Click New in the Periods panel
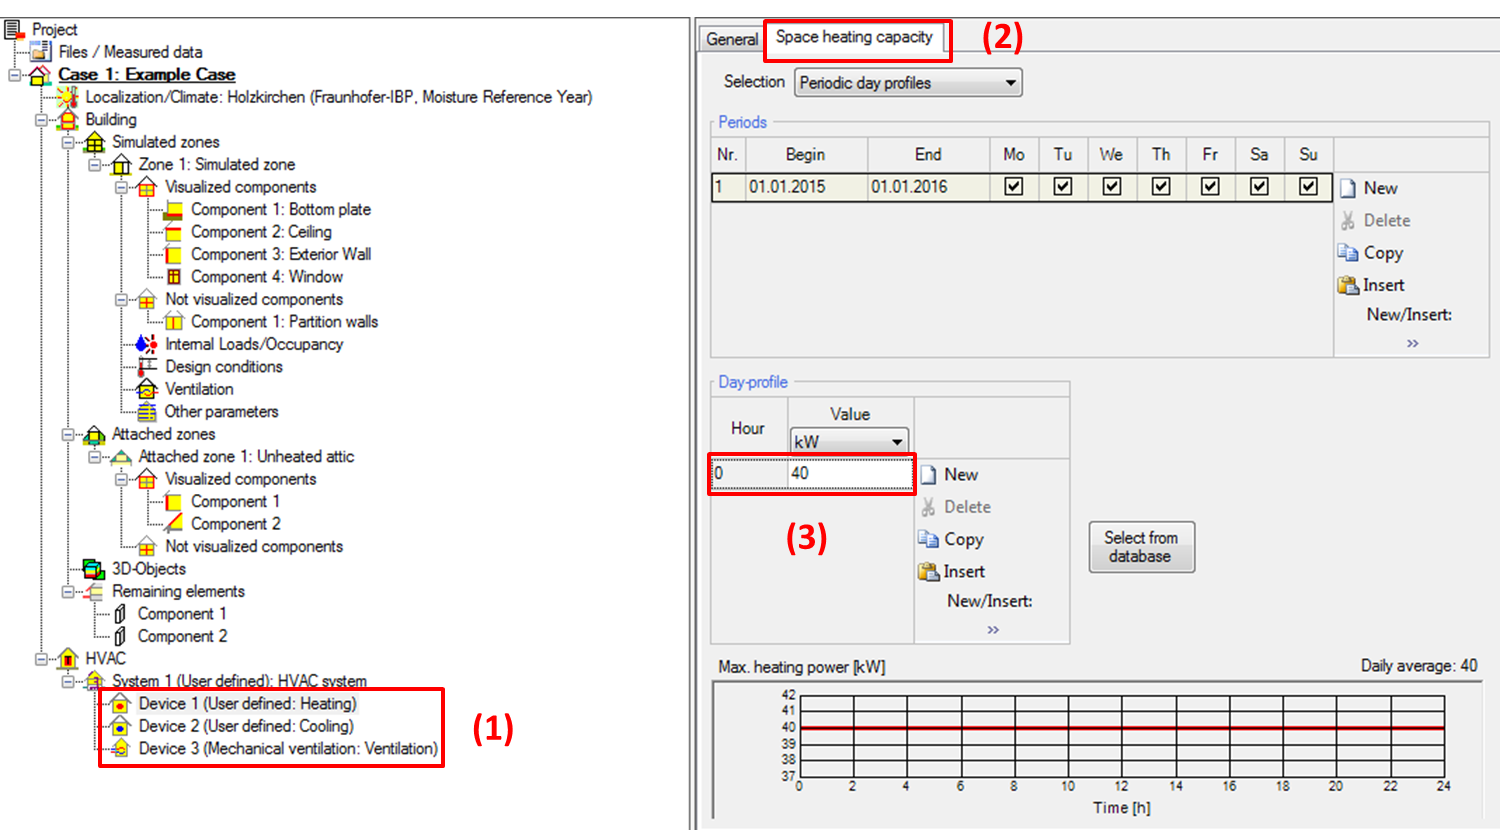Viewport: 1500px width, 830px height. 1369,188
